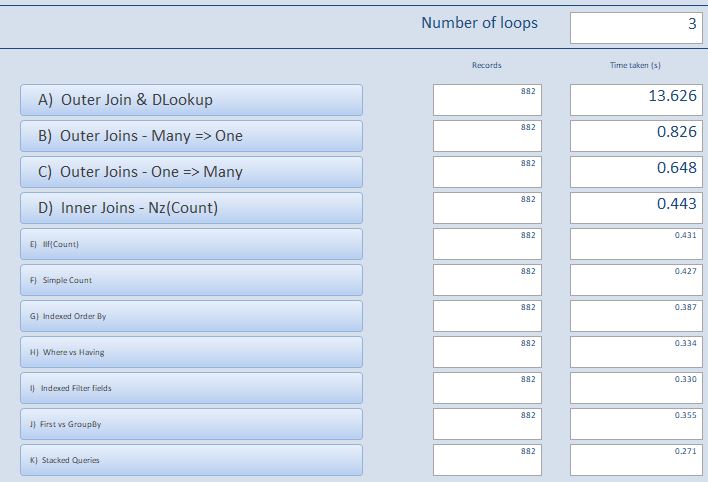
Task: Run the Indexed Filter fields test
Action: 191,388
